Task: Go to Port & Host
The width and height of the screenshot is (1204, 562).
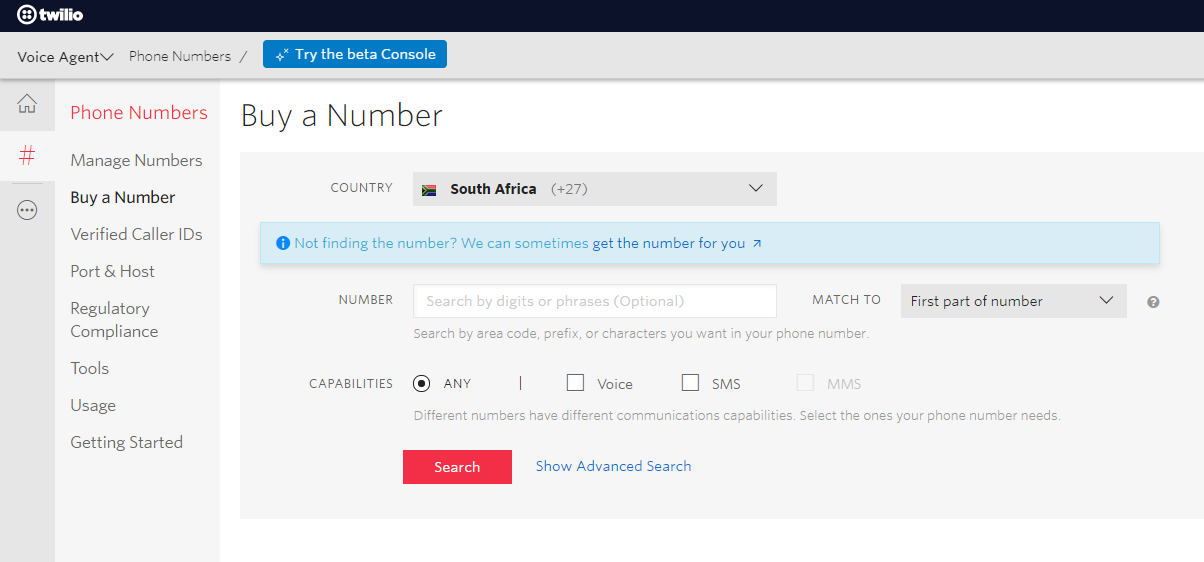Action: coord(112,271)
